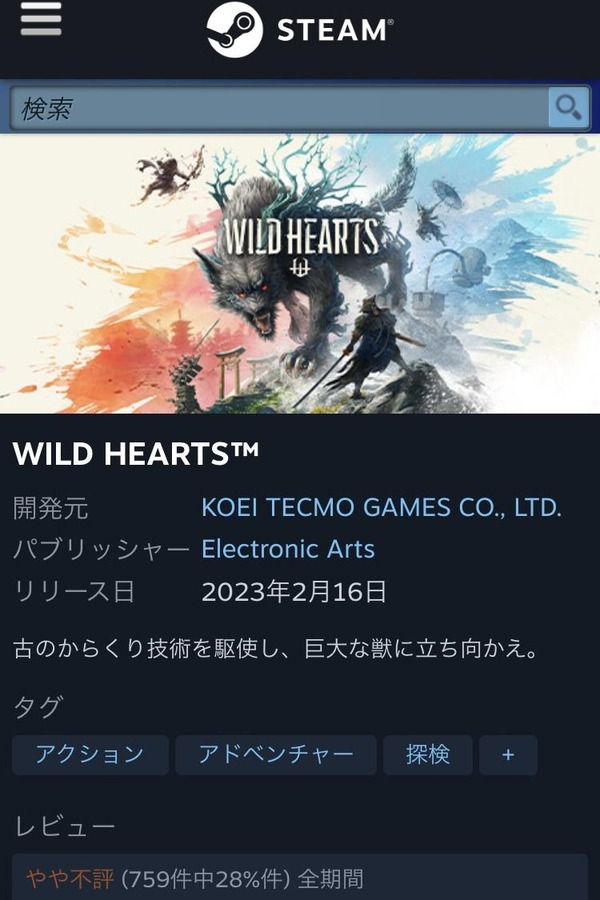The width and height of the screenshot is (600, 900).
Task: Click the 全期間 review period label
Action: tap(330, 879)
